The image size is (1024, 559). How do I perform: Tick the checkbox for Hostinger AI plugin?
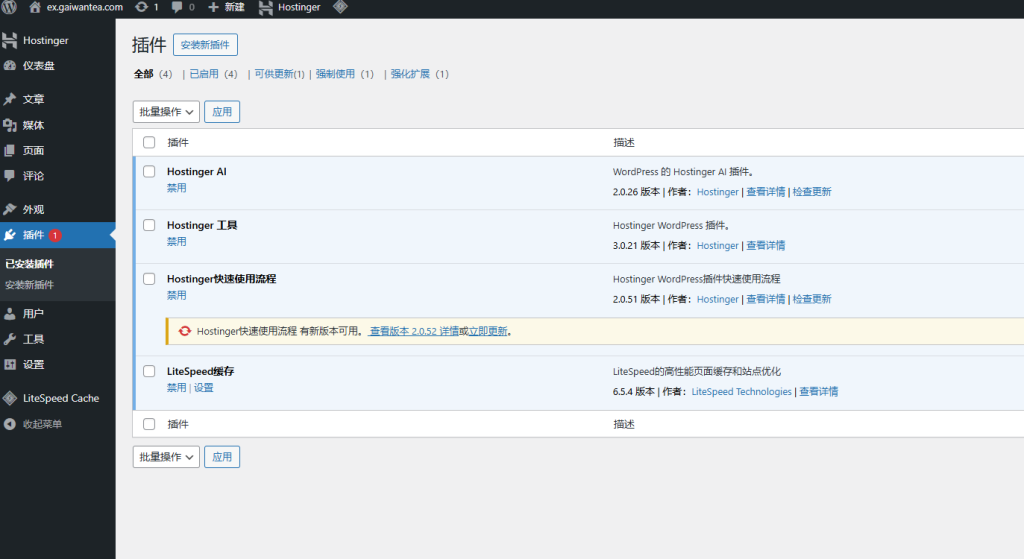tap(149, 172)
